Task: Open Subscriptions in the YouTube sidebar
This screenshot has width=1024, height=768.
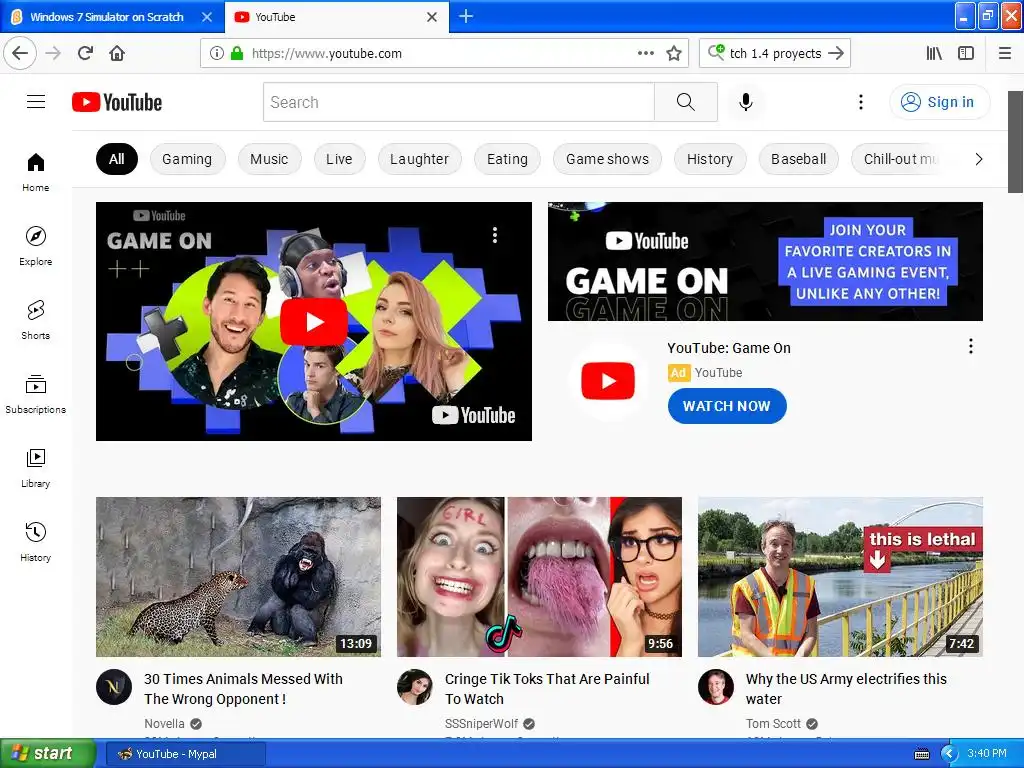Action: coord(36,394)
